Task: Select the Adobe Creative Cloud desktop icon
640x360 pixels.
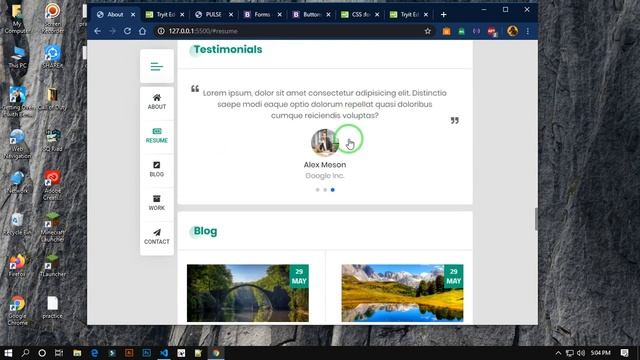Action: coord(52,185)
